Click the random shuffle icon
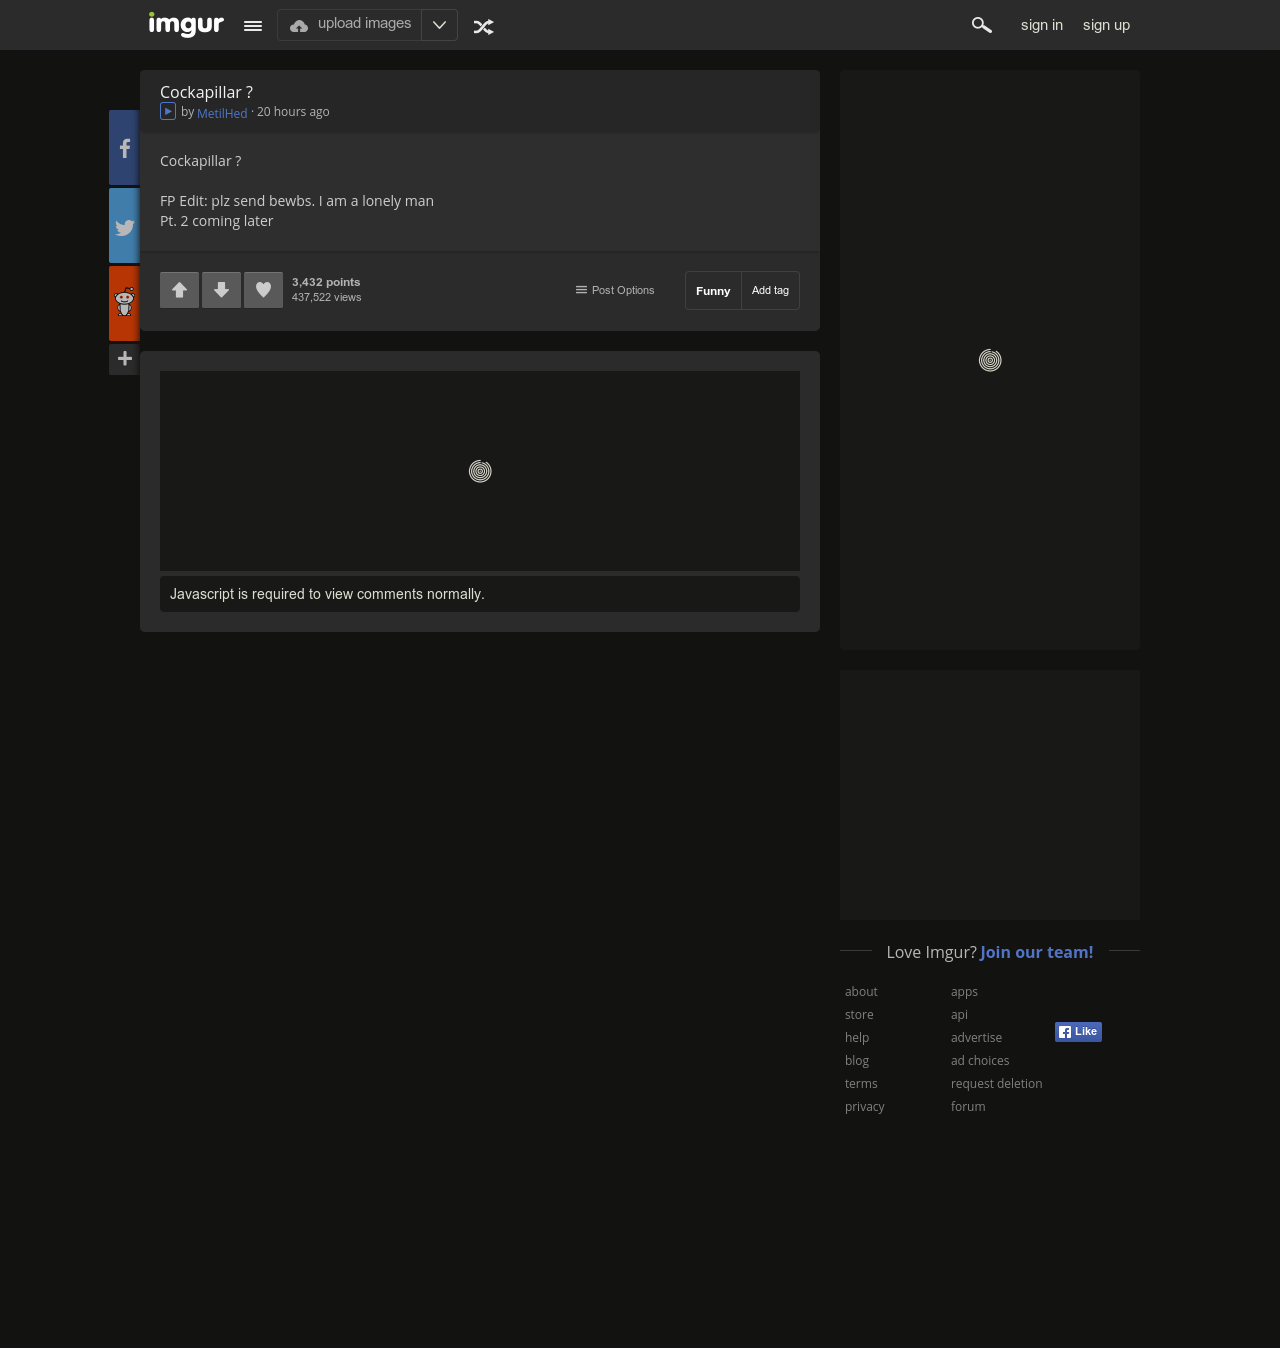The width and height of the screenshot is (1280, 1348). pyautogui.click(x=484, y=27)
